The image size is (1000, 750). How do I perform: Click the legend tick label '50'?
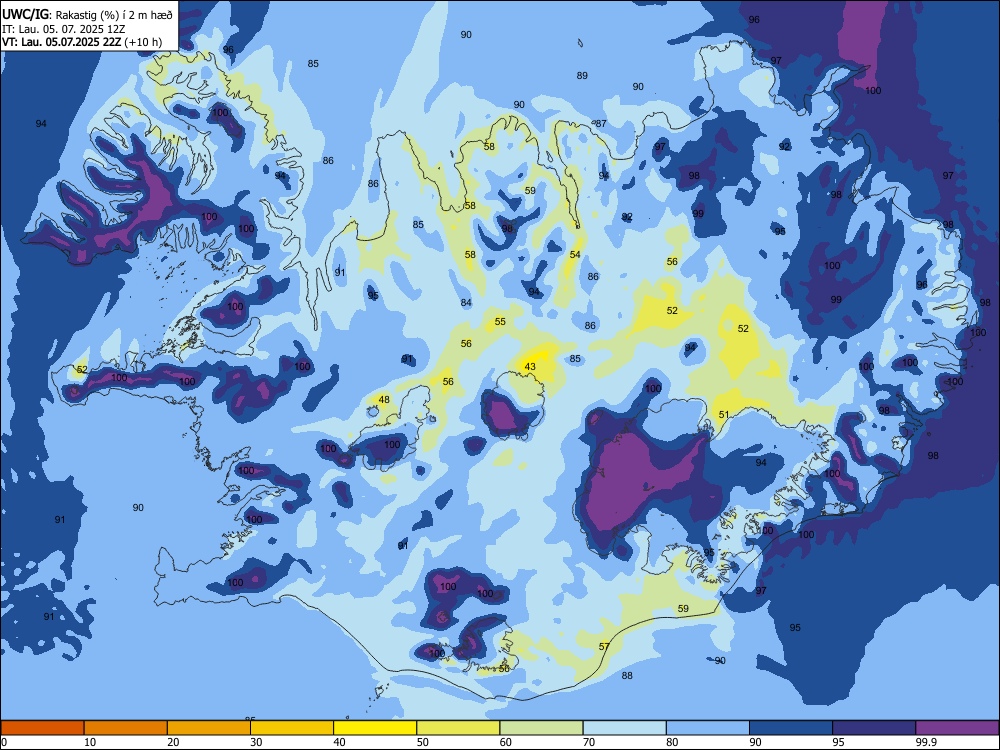tap(422, 742)
